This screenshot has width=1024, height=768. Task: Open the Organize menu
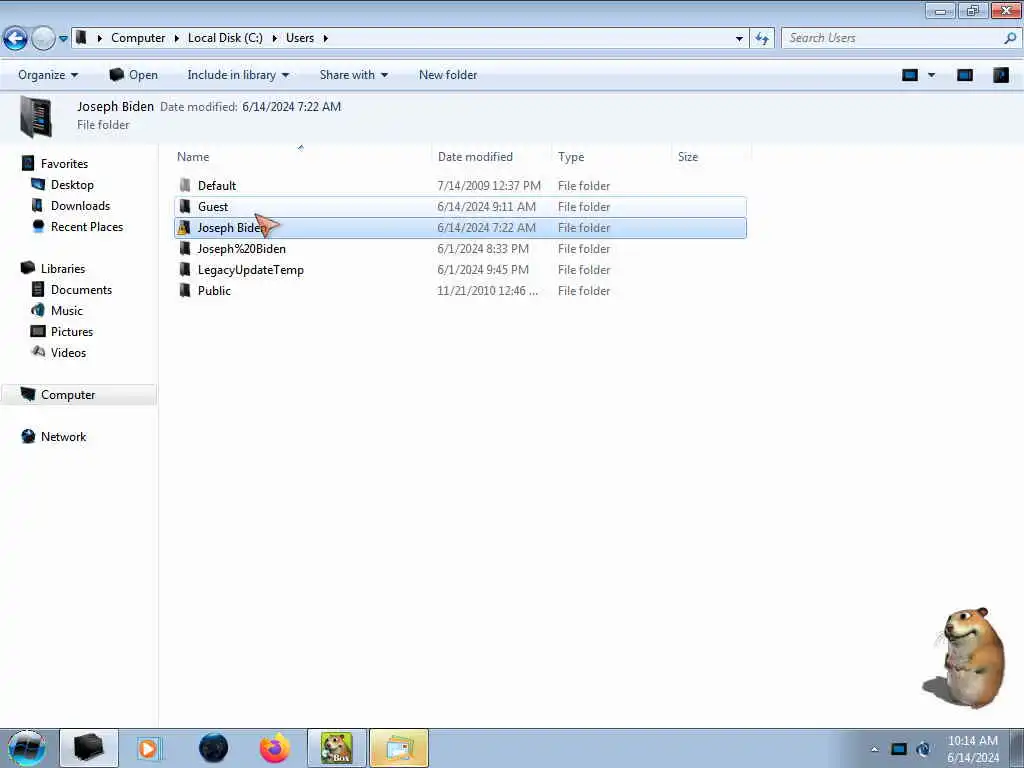tap(48, 75)
